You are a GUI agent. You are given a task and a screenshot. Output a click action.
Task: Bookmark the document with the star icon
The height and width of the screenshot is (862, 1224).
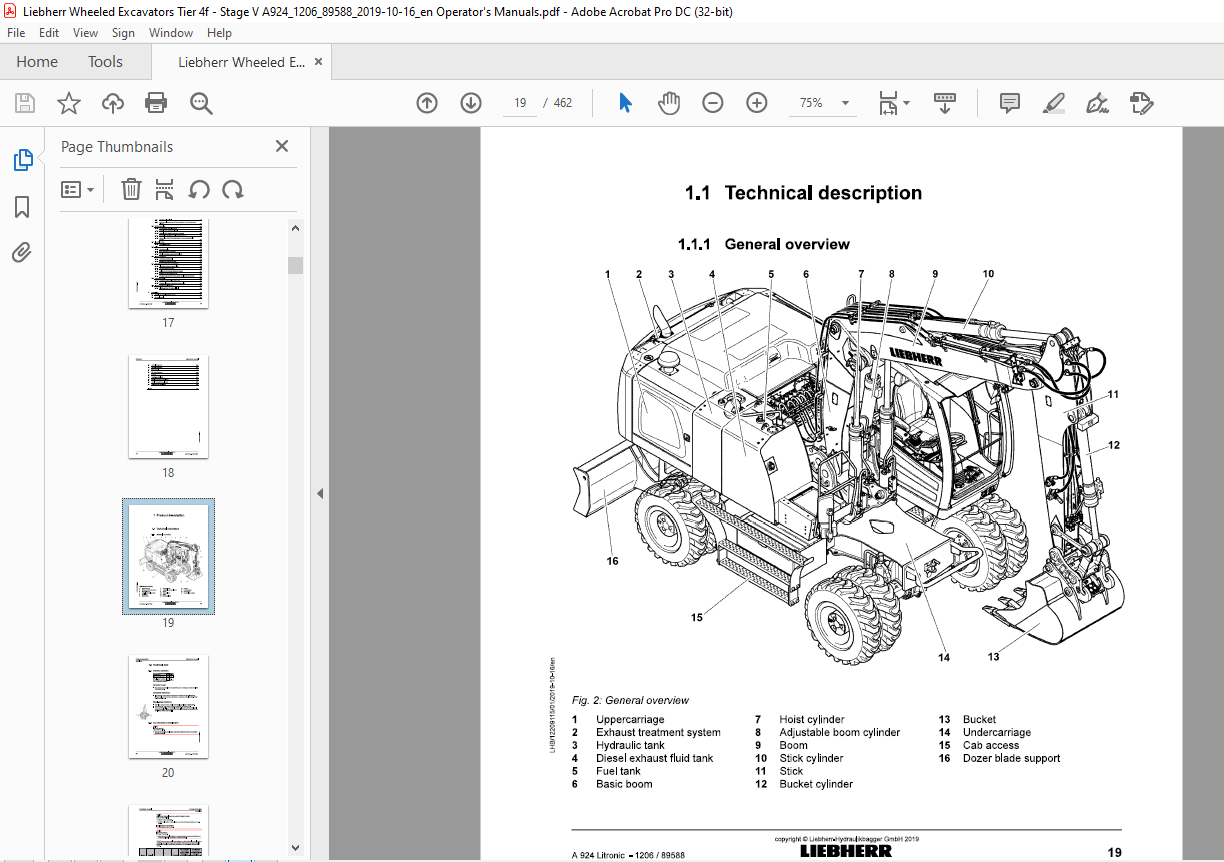coord(68,103)
